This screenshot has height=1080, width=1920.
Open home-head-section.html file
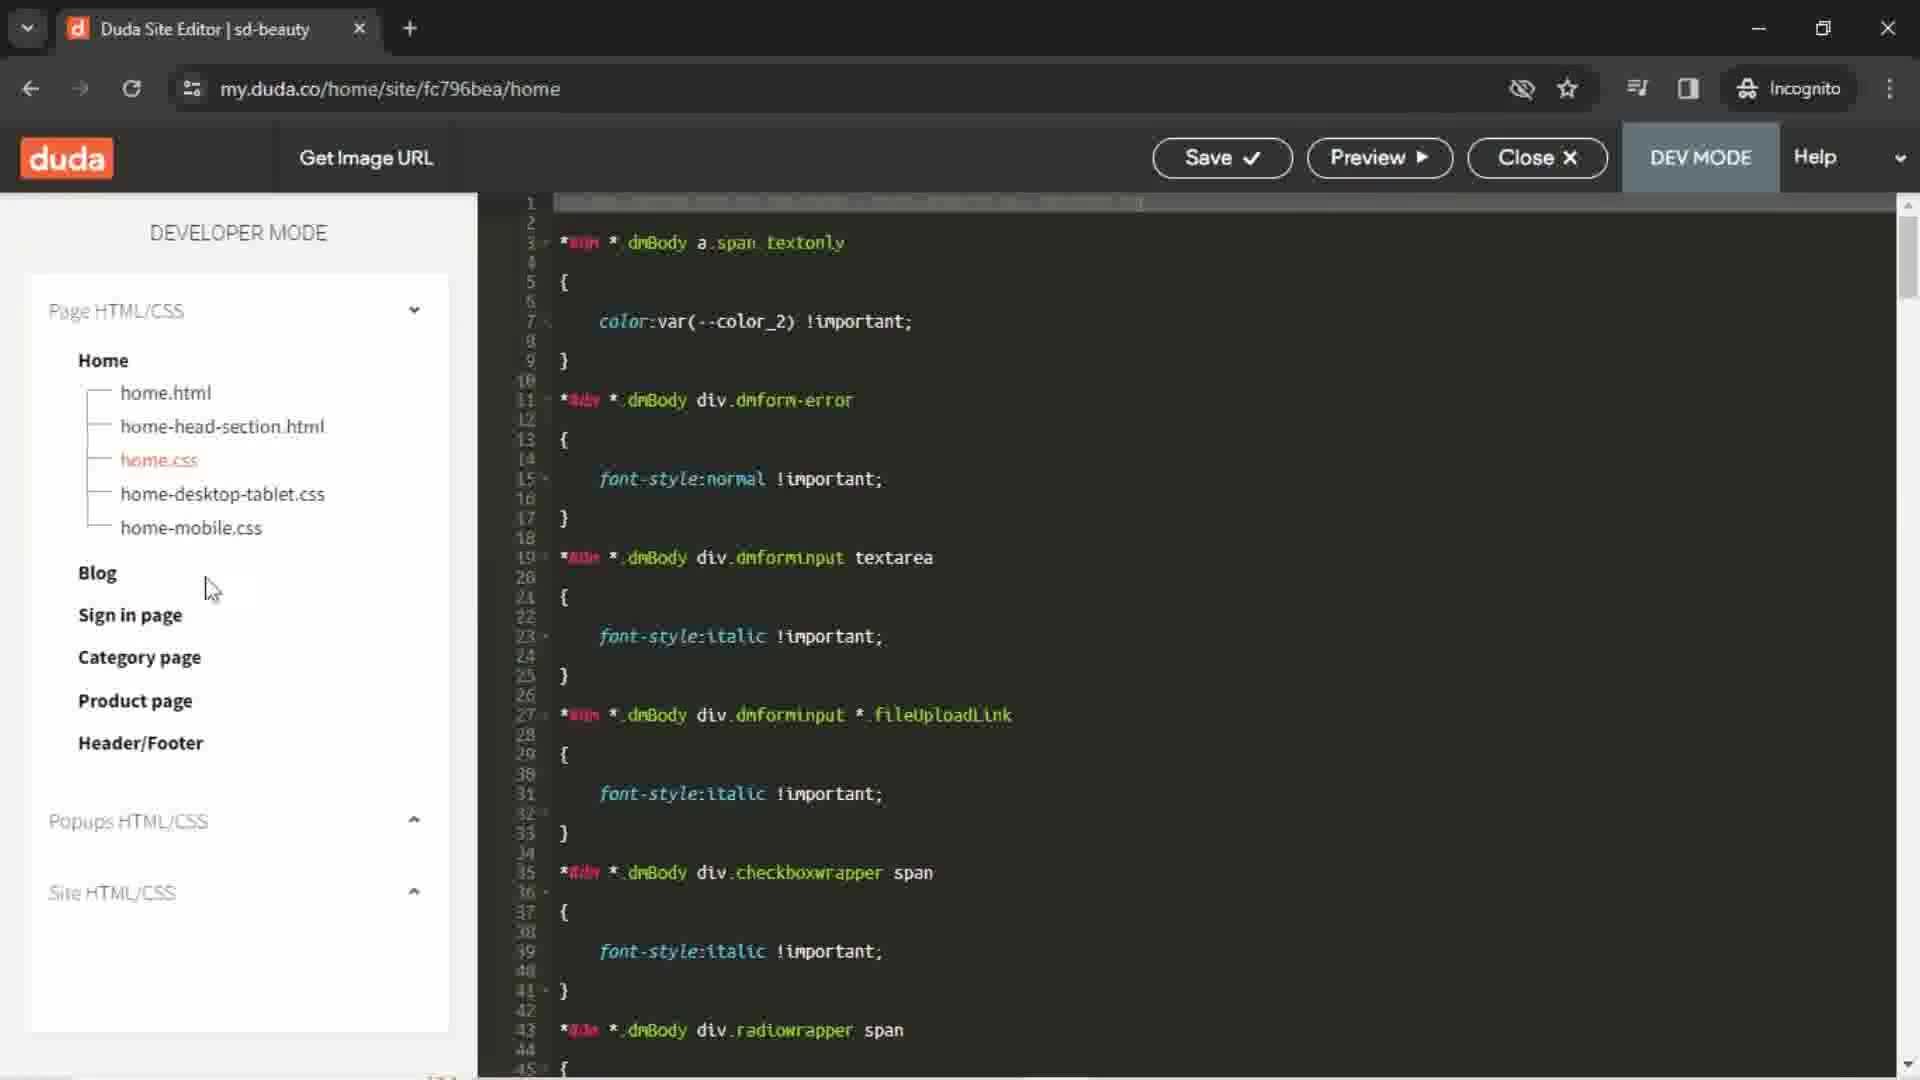(222, 427)
